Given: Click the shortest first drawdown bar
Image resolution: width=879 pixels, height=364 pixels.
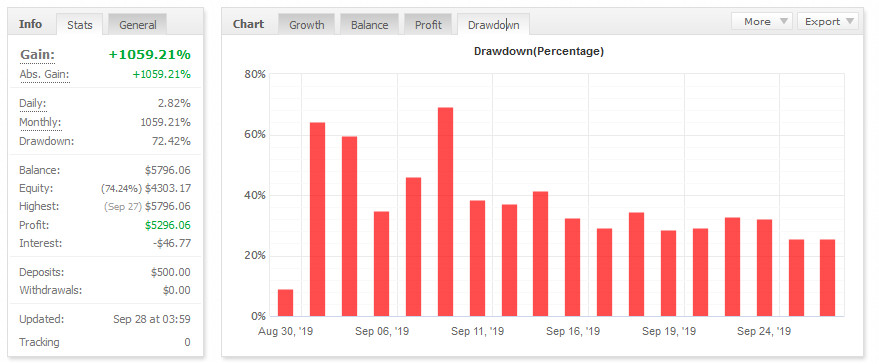Looking at the screenshot, I should (x=285, y=303).
